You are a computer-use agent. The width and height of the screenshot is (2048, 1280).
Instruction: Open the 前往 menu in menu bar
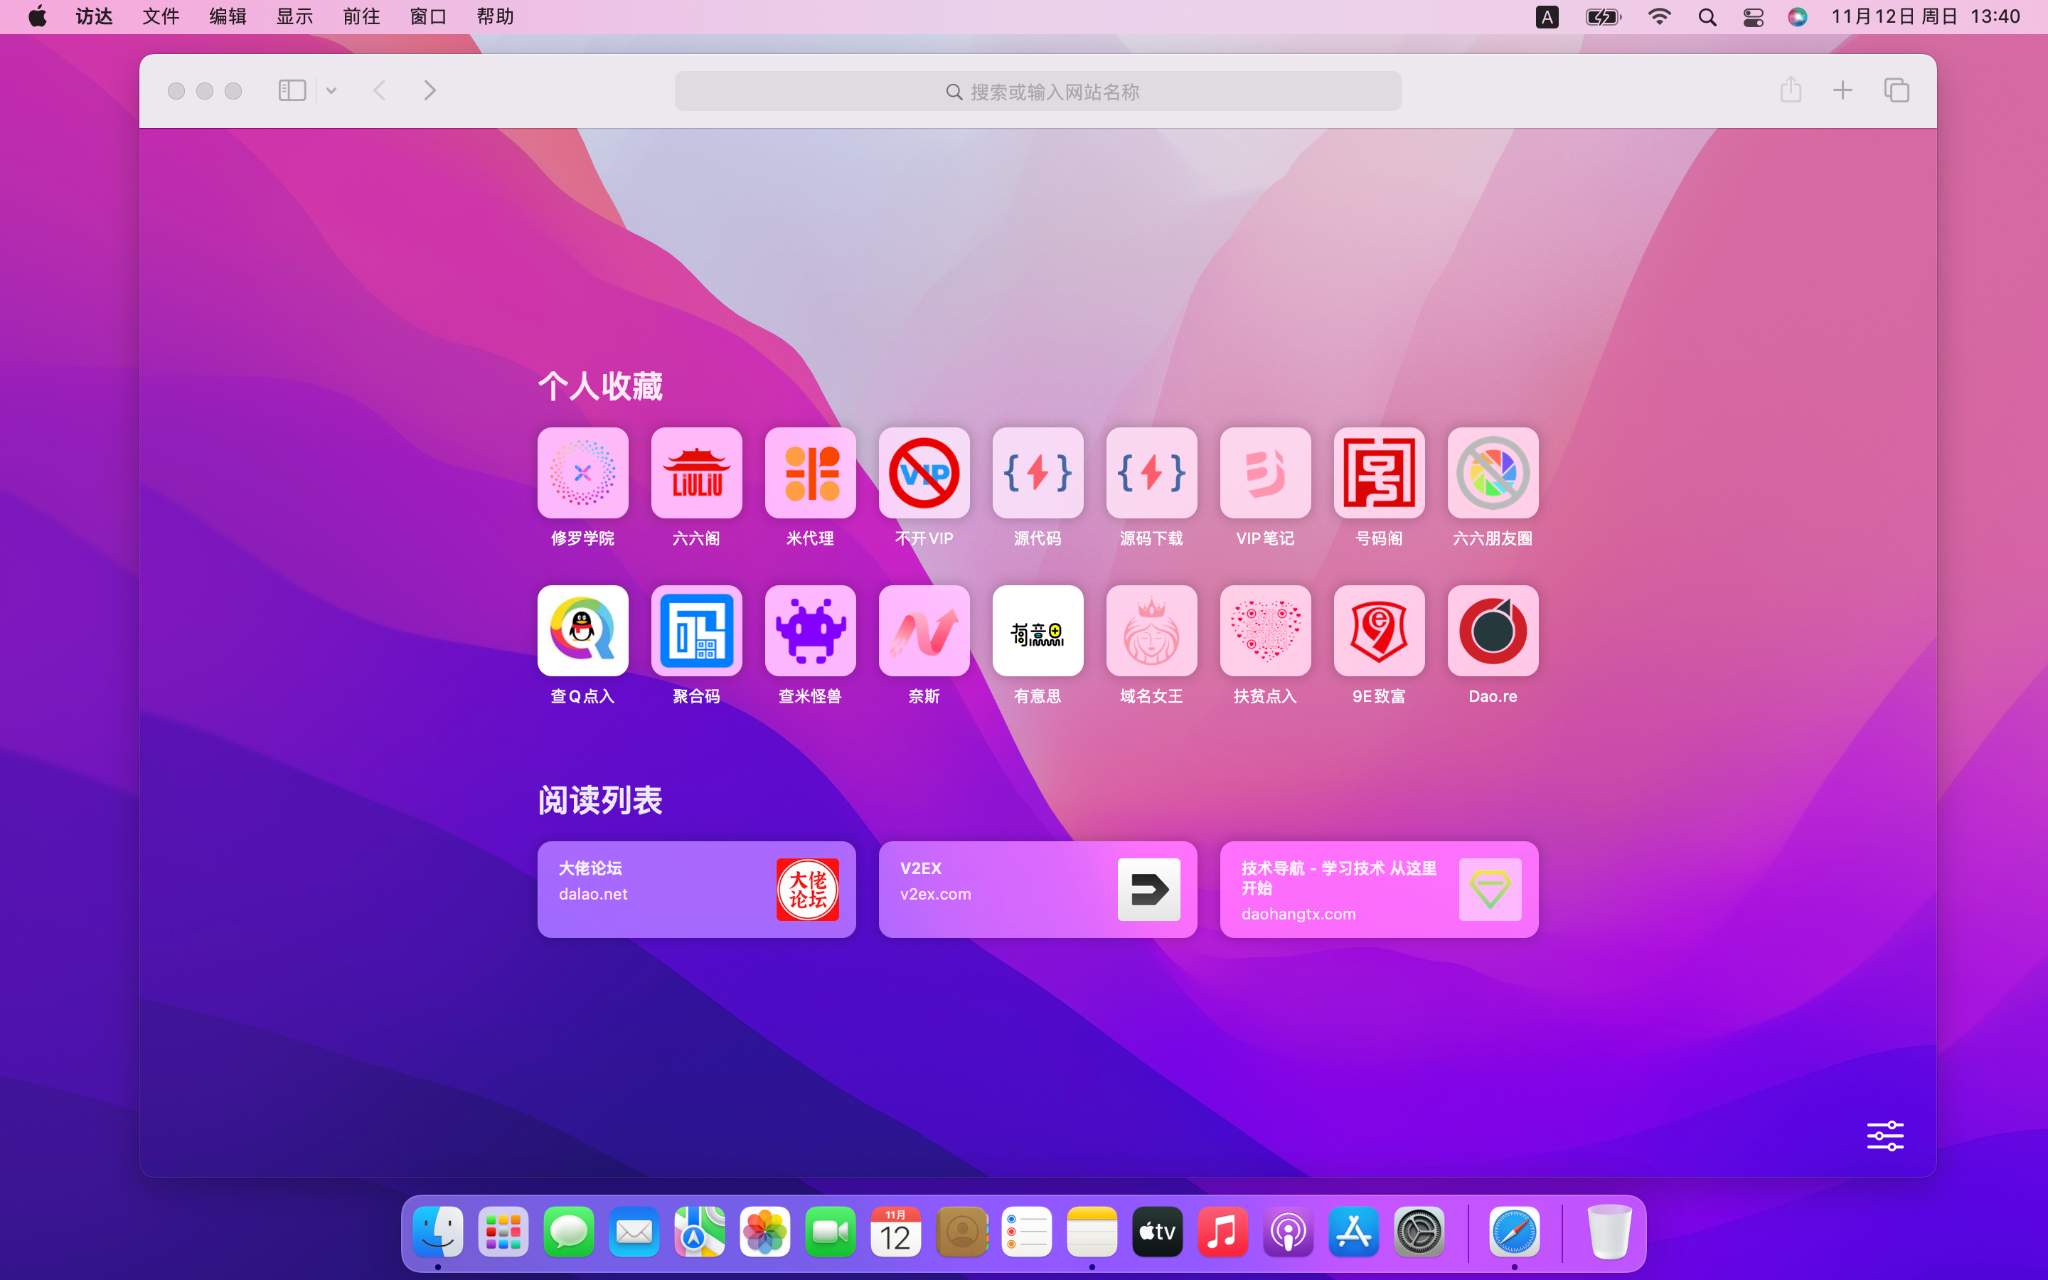[360, 17]
